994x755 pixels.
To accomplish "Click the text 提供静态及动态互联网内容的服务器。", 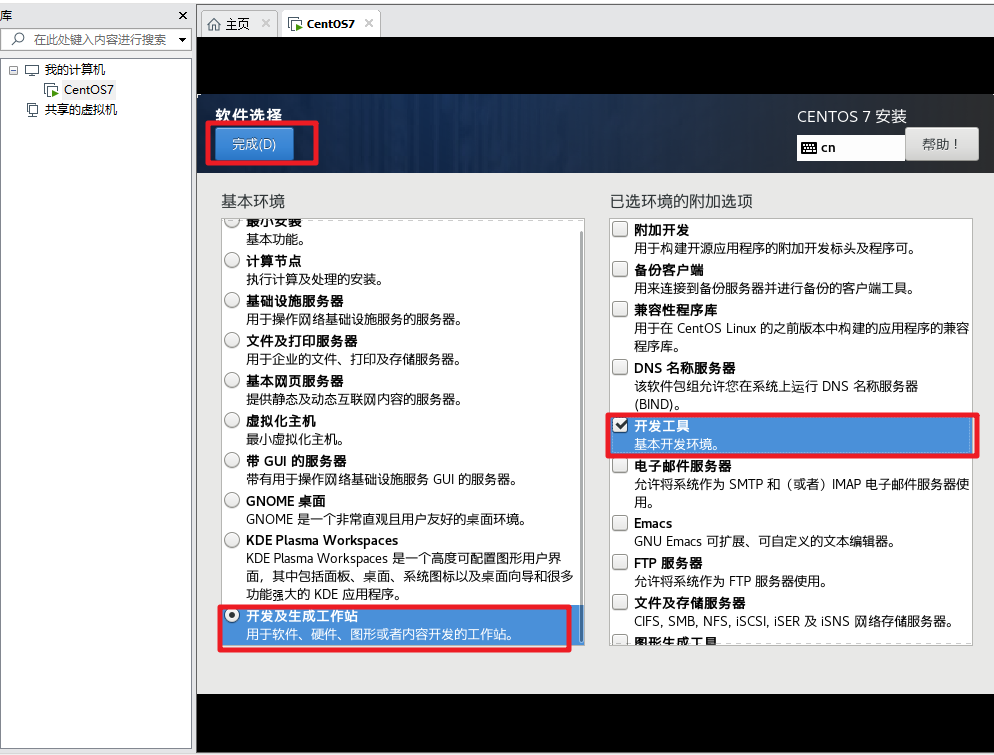I will click(x=354, y=399).
